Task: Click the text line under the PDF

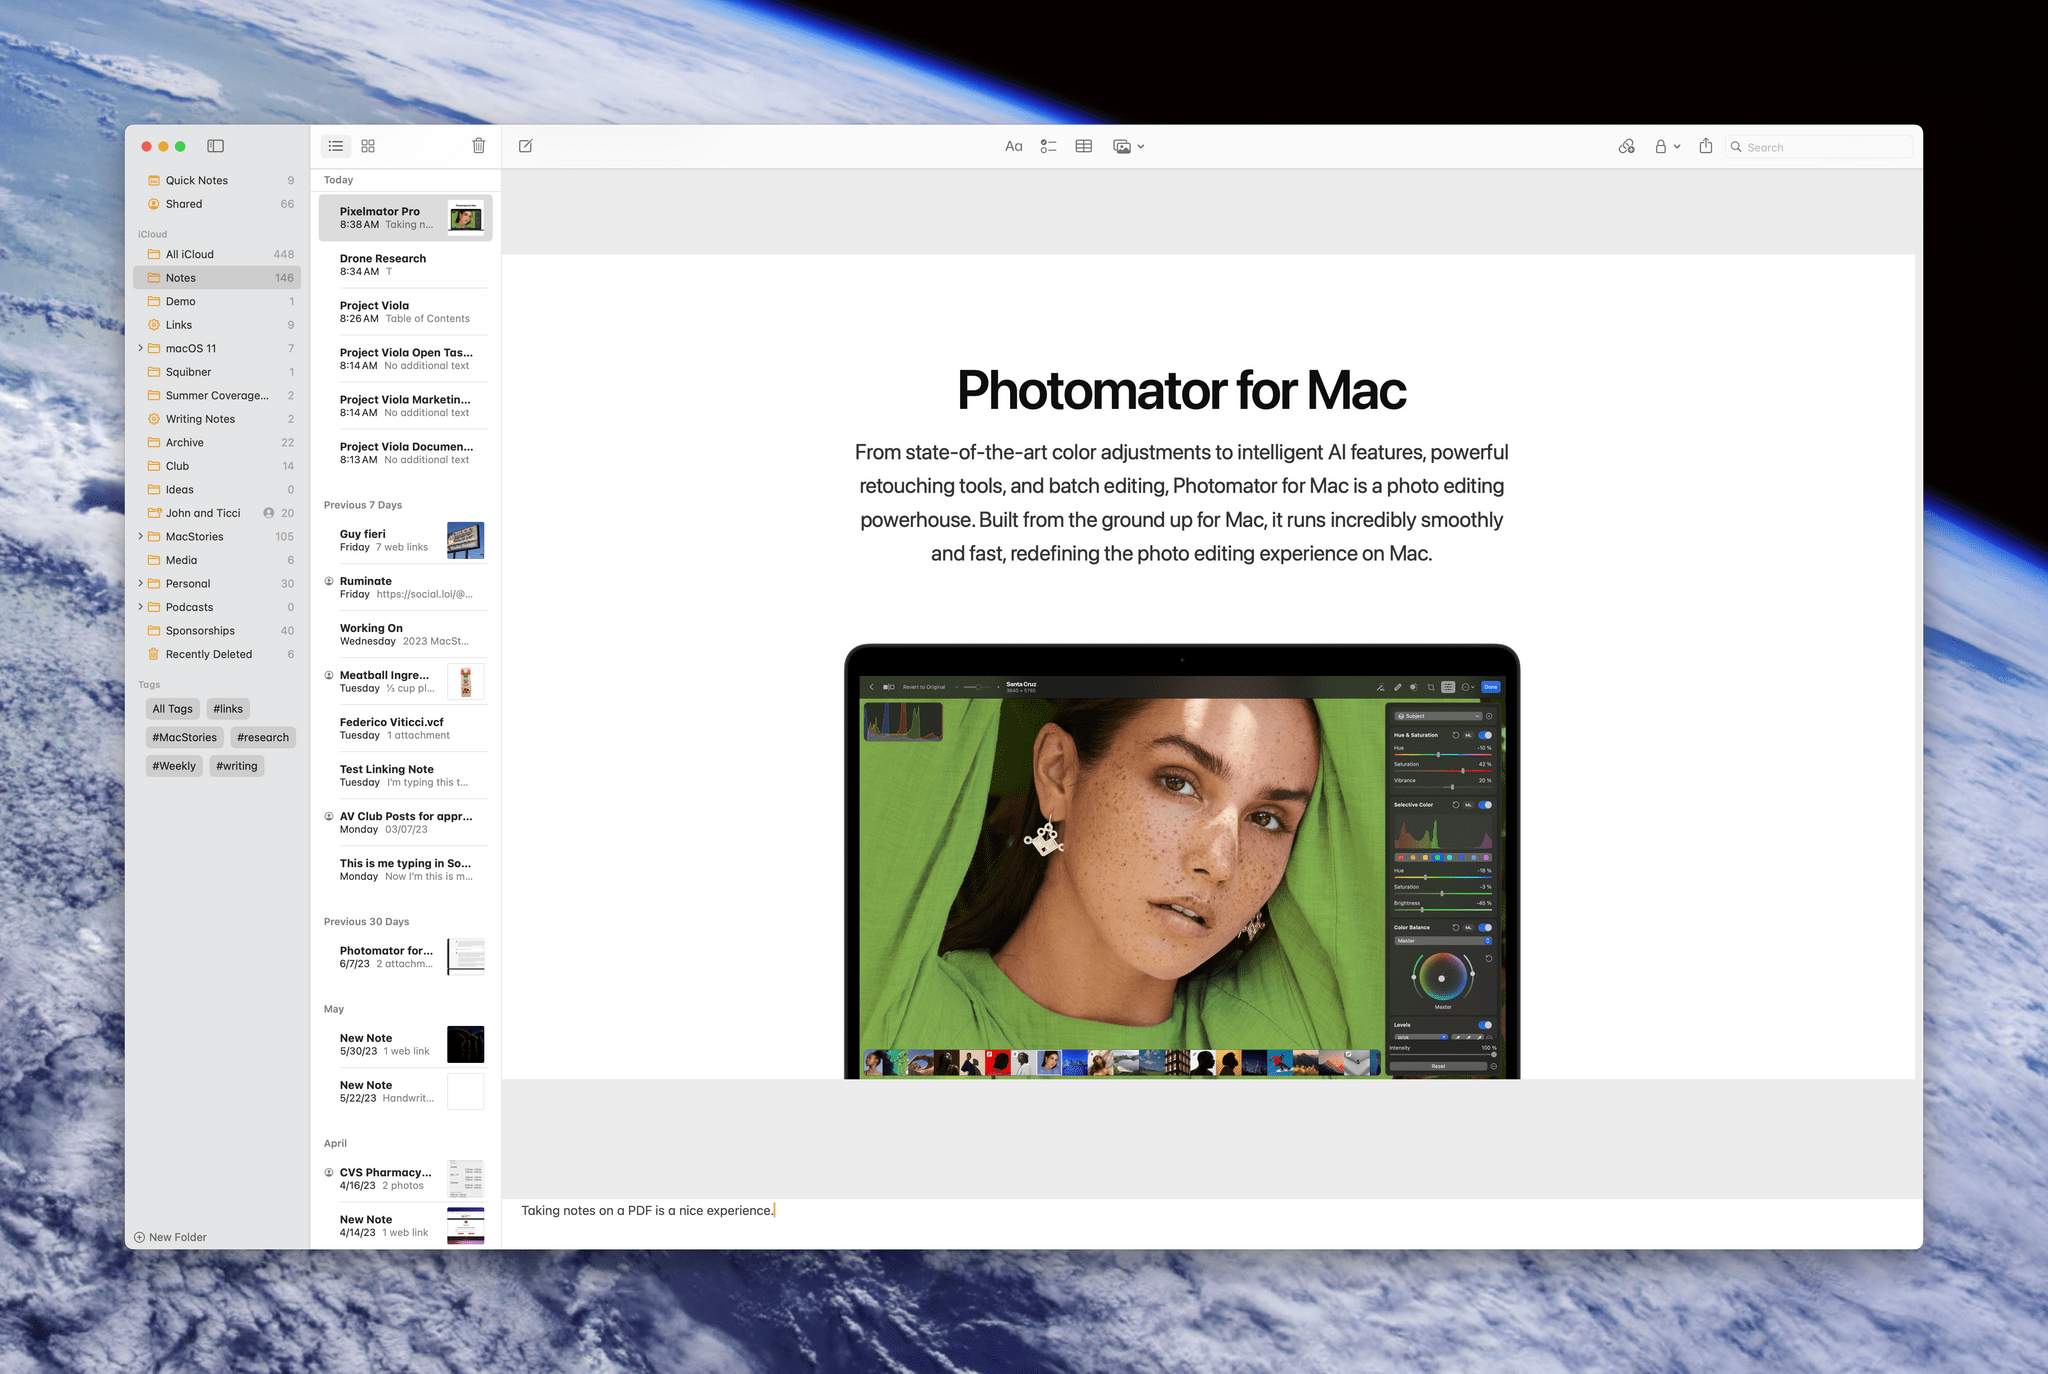Action: pyautogui.click(x=647, y=1211)
